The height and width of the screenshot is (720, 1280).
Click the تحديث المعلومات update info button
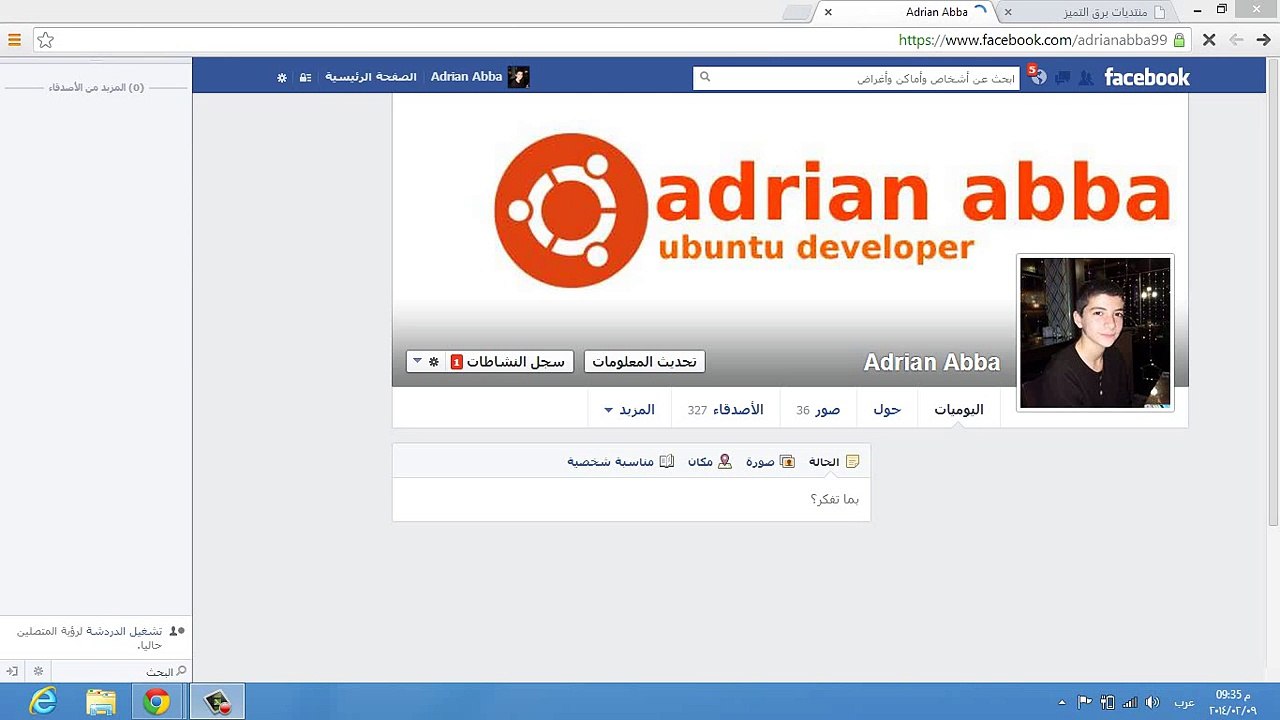tap(644, 362)
